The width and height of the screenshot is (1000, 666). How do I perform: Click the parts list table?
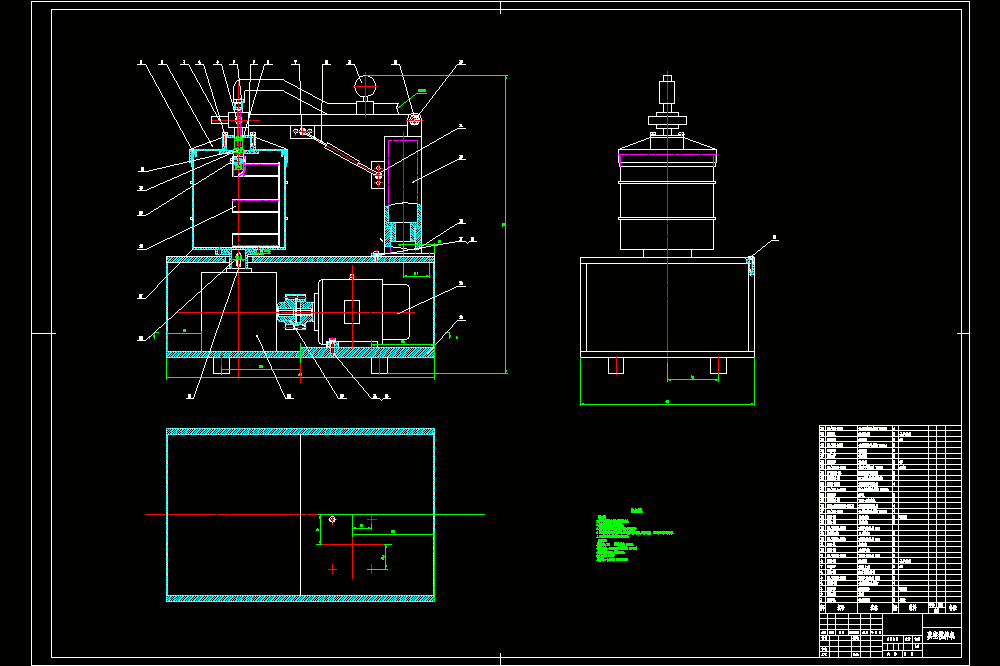click(x=890, y=518)
